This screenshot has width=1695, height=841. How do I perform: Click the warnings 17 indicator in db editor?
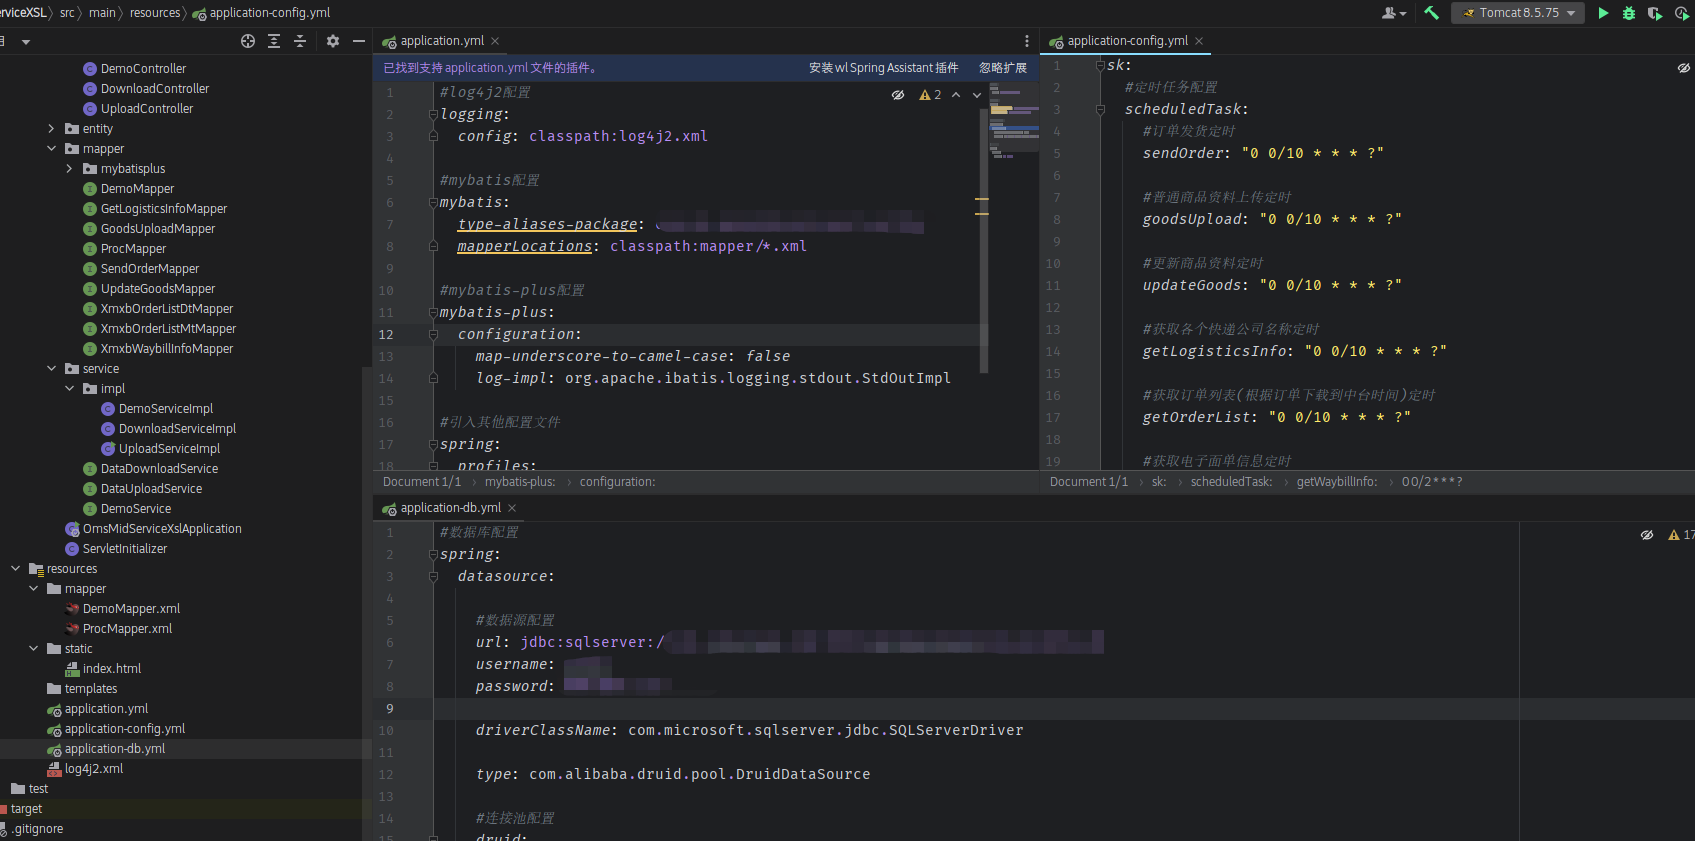click(x=1681, y=535)
